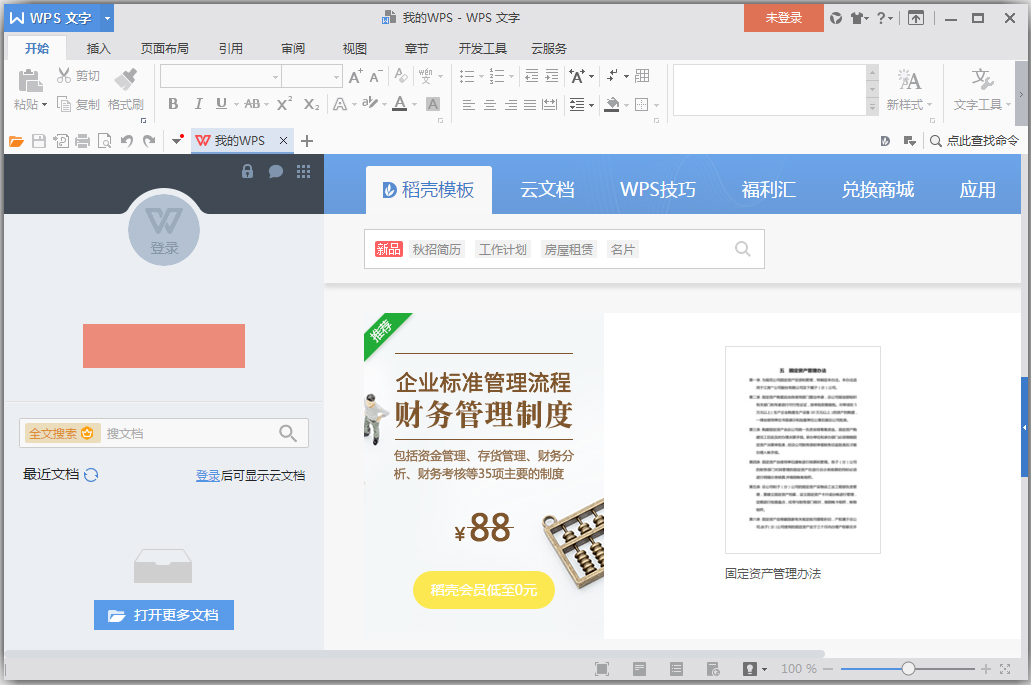The width and height of the screenshot is (1031, 685).
Task: Click the clear formatting eraser icon
Action: pos(400,76)
